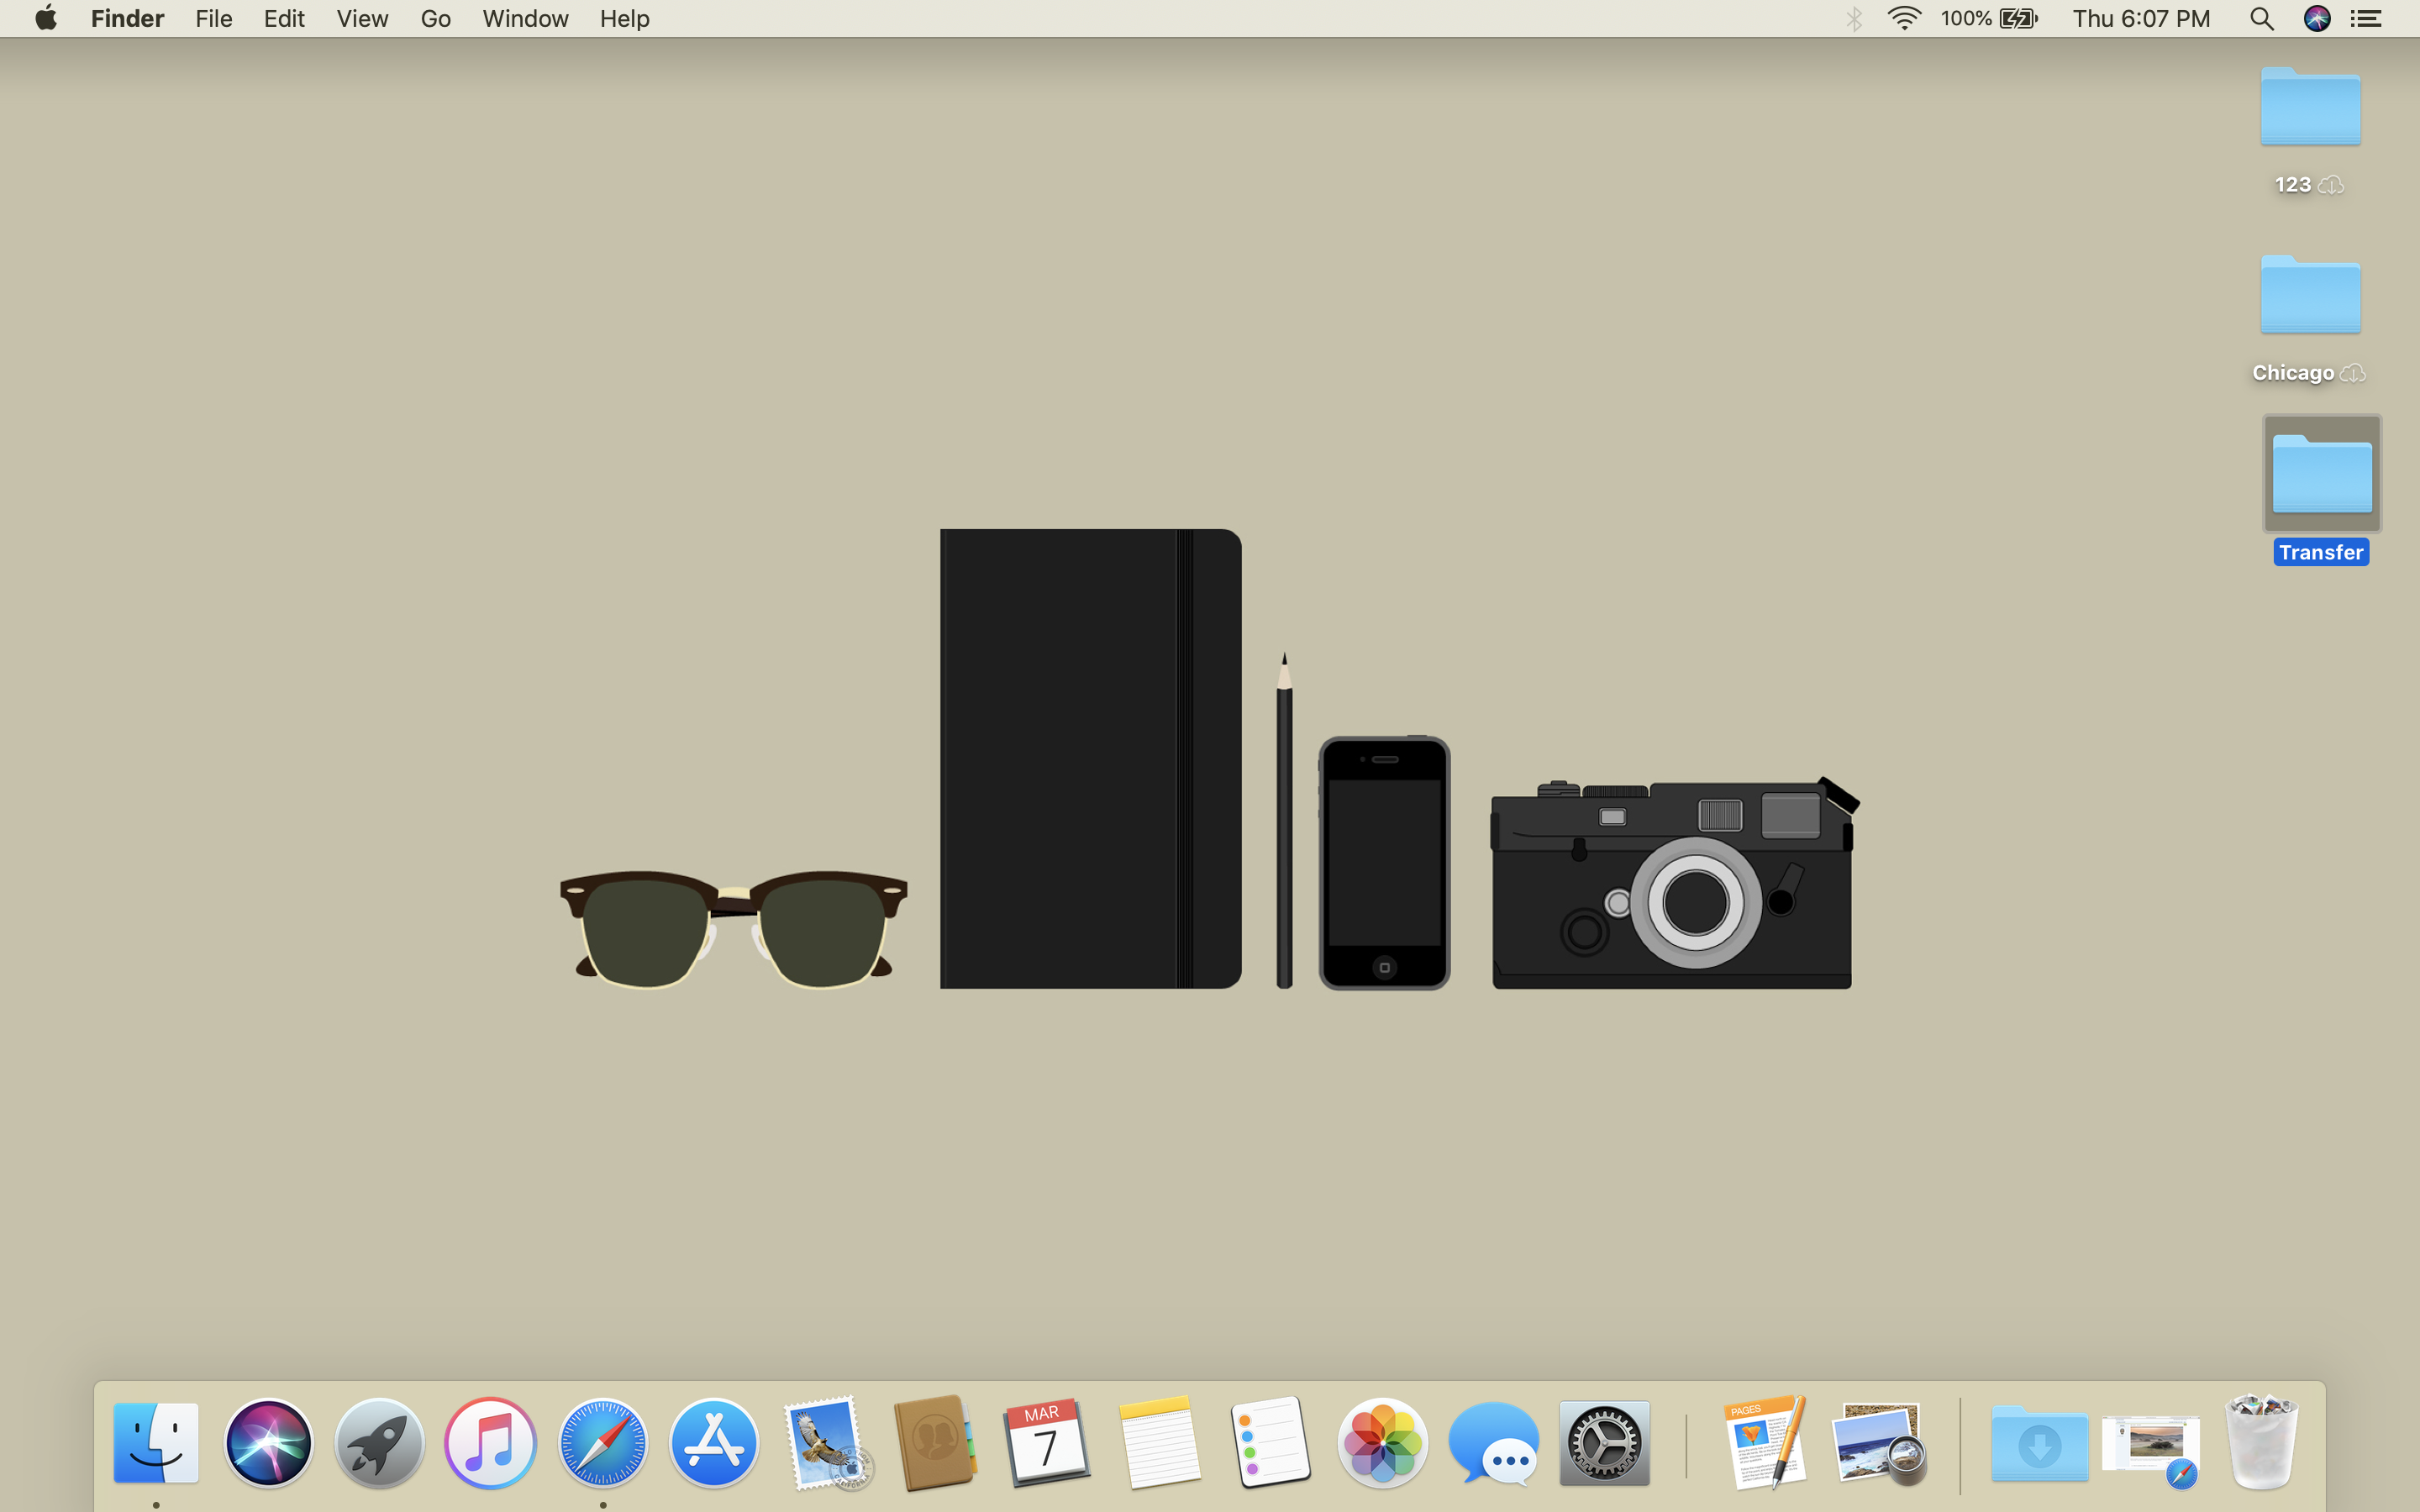Launch Photos app from Dock
Viewport: 2420px width, 1512px height.
[x=1382, y=1442]
